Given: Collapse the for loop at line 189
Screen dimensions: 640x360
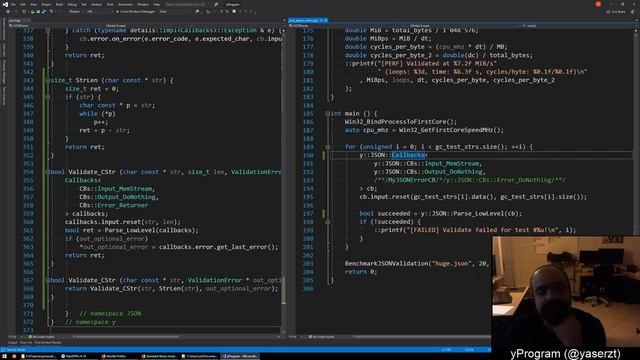Looking at the screenshot, I should tap(327, 147).
